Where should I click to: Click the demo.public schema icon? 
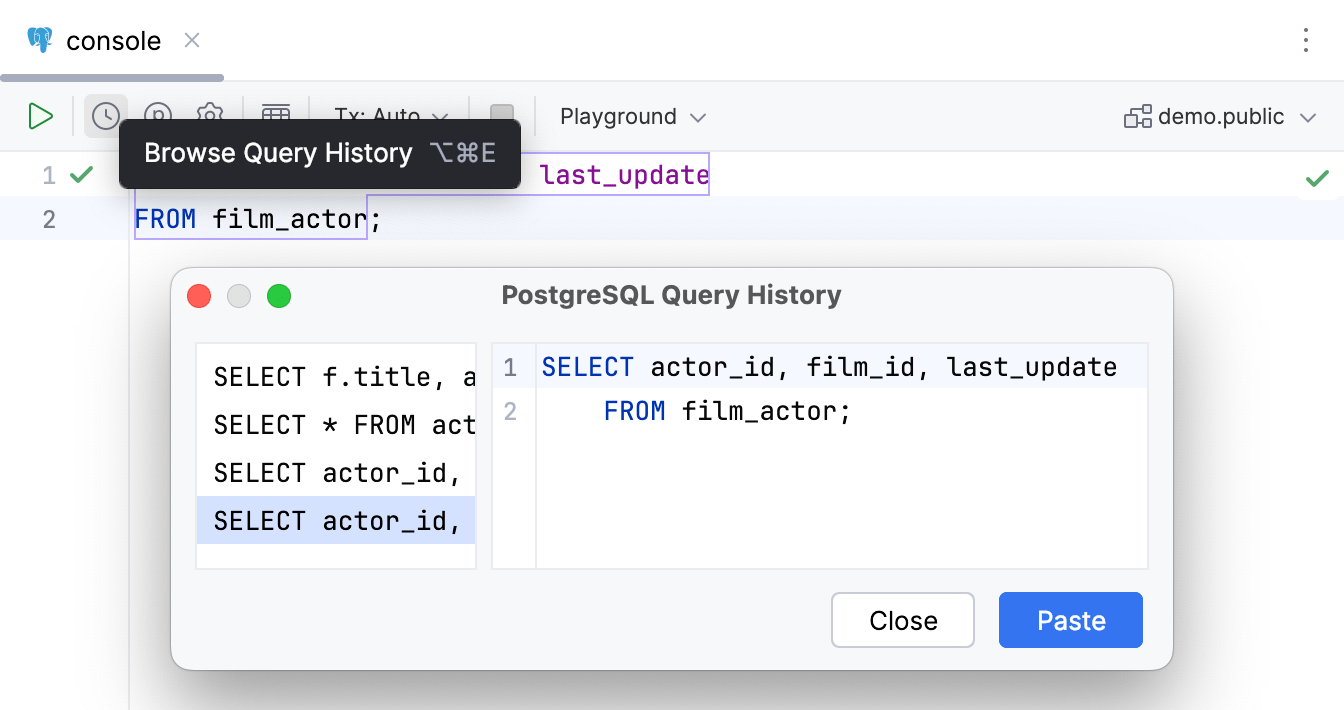point(1137,116)
